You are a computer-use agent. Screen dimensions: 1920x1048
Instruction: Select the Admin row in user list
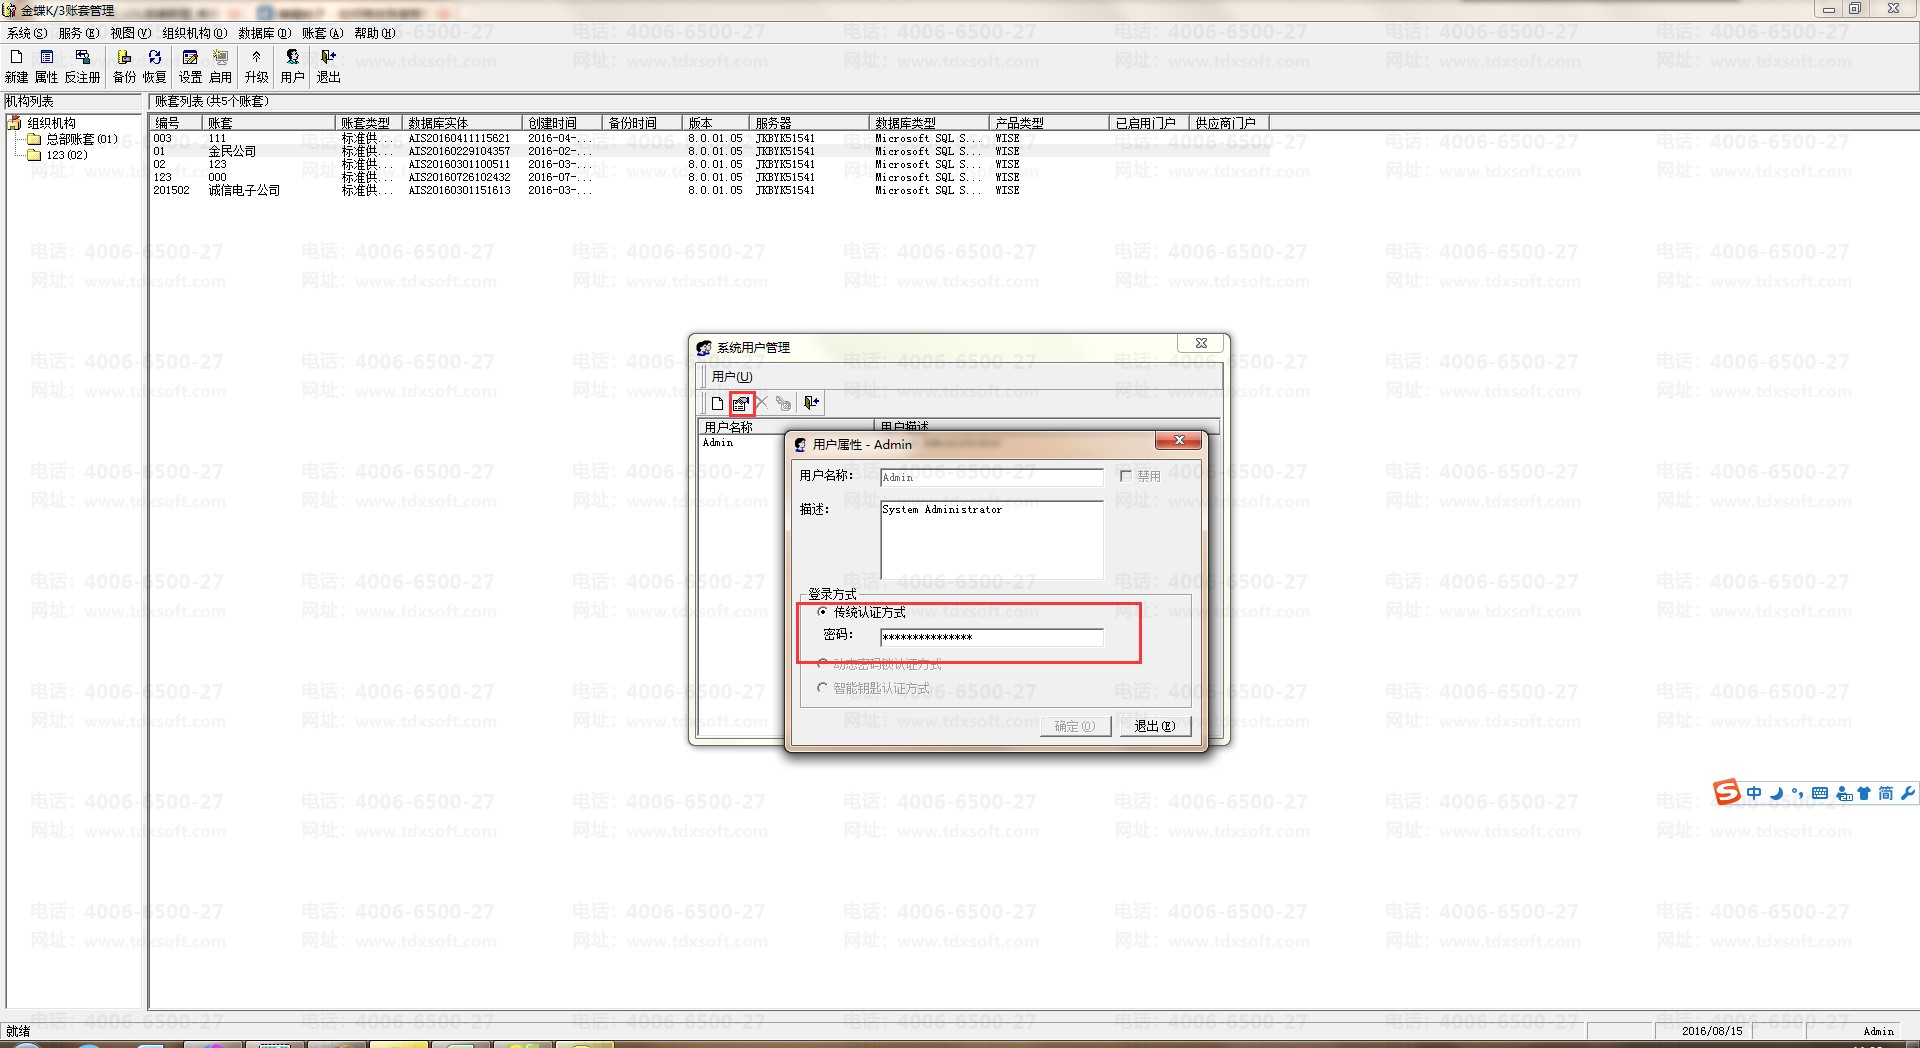(x=718, y=443)
